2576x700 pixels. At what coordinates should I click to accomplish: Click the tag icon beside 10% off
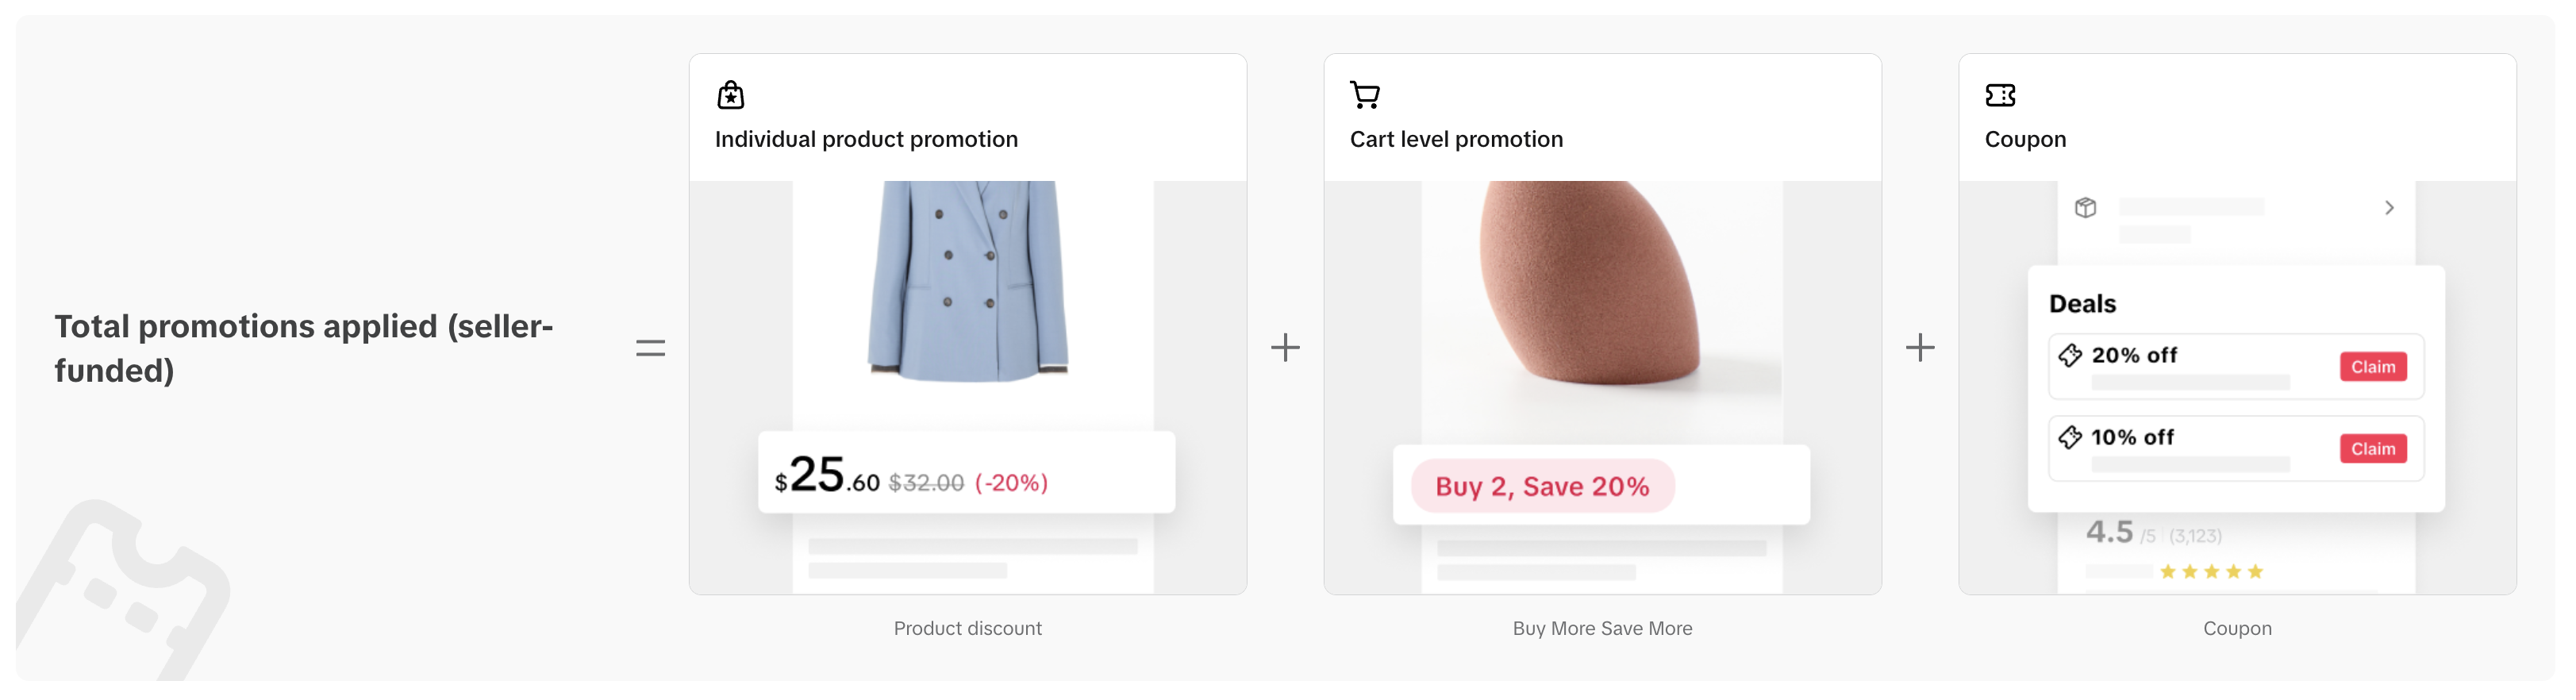pos(2070,437)
